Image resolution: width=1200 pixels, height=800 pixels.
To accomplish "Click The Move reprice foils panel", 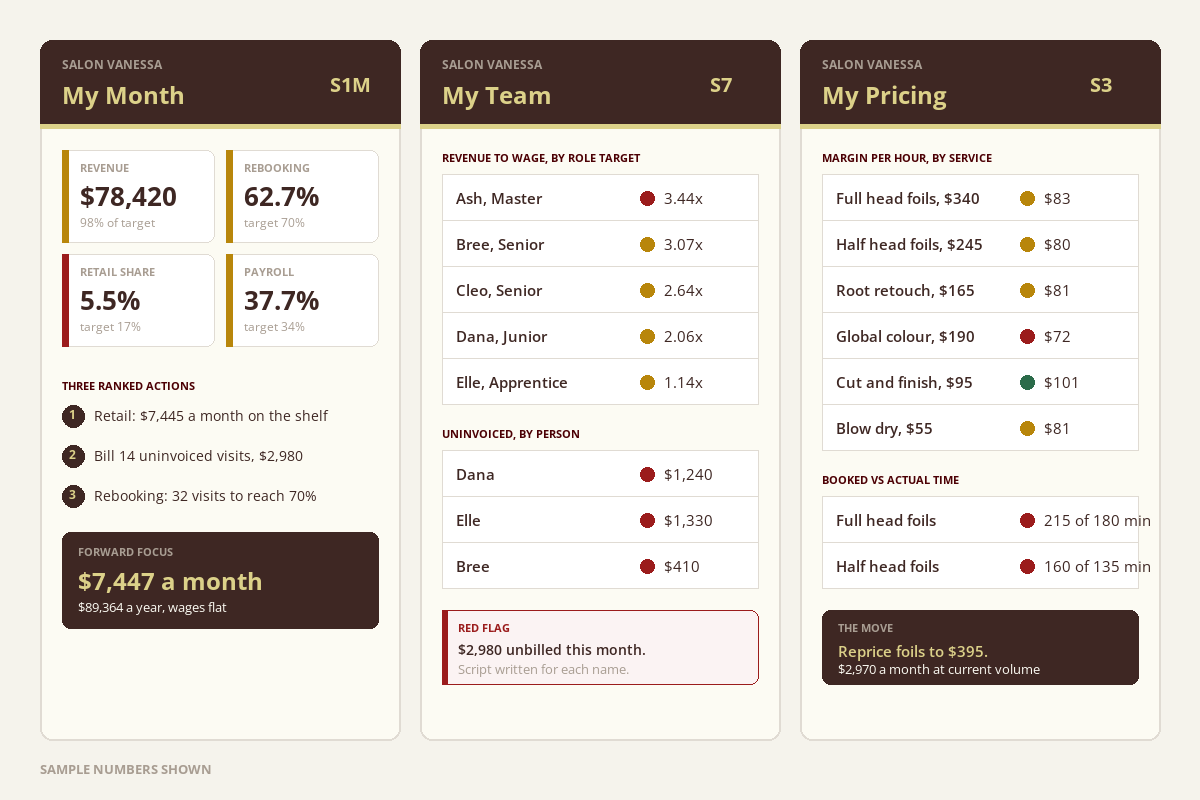I will [980, 647].
